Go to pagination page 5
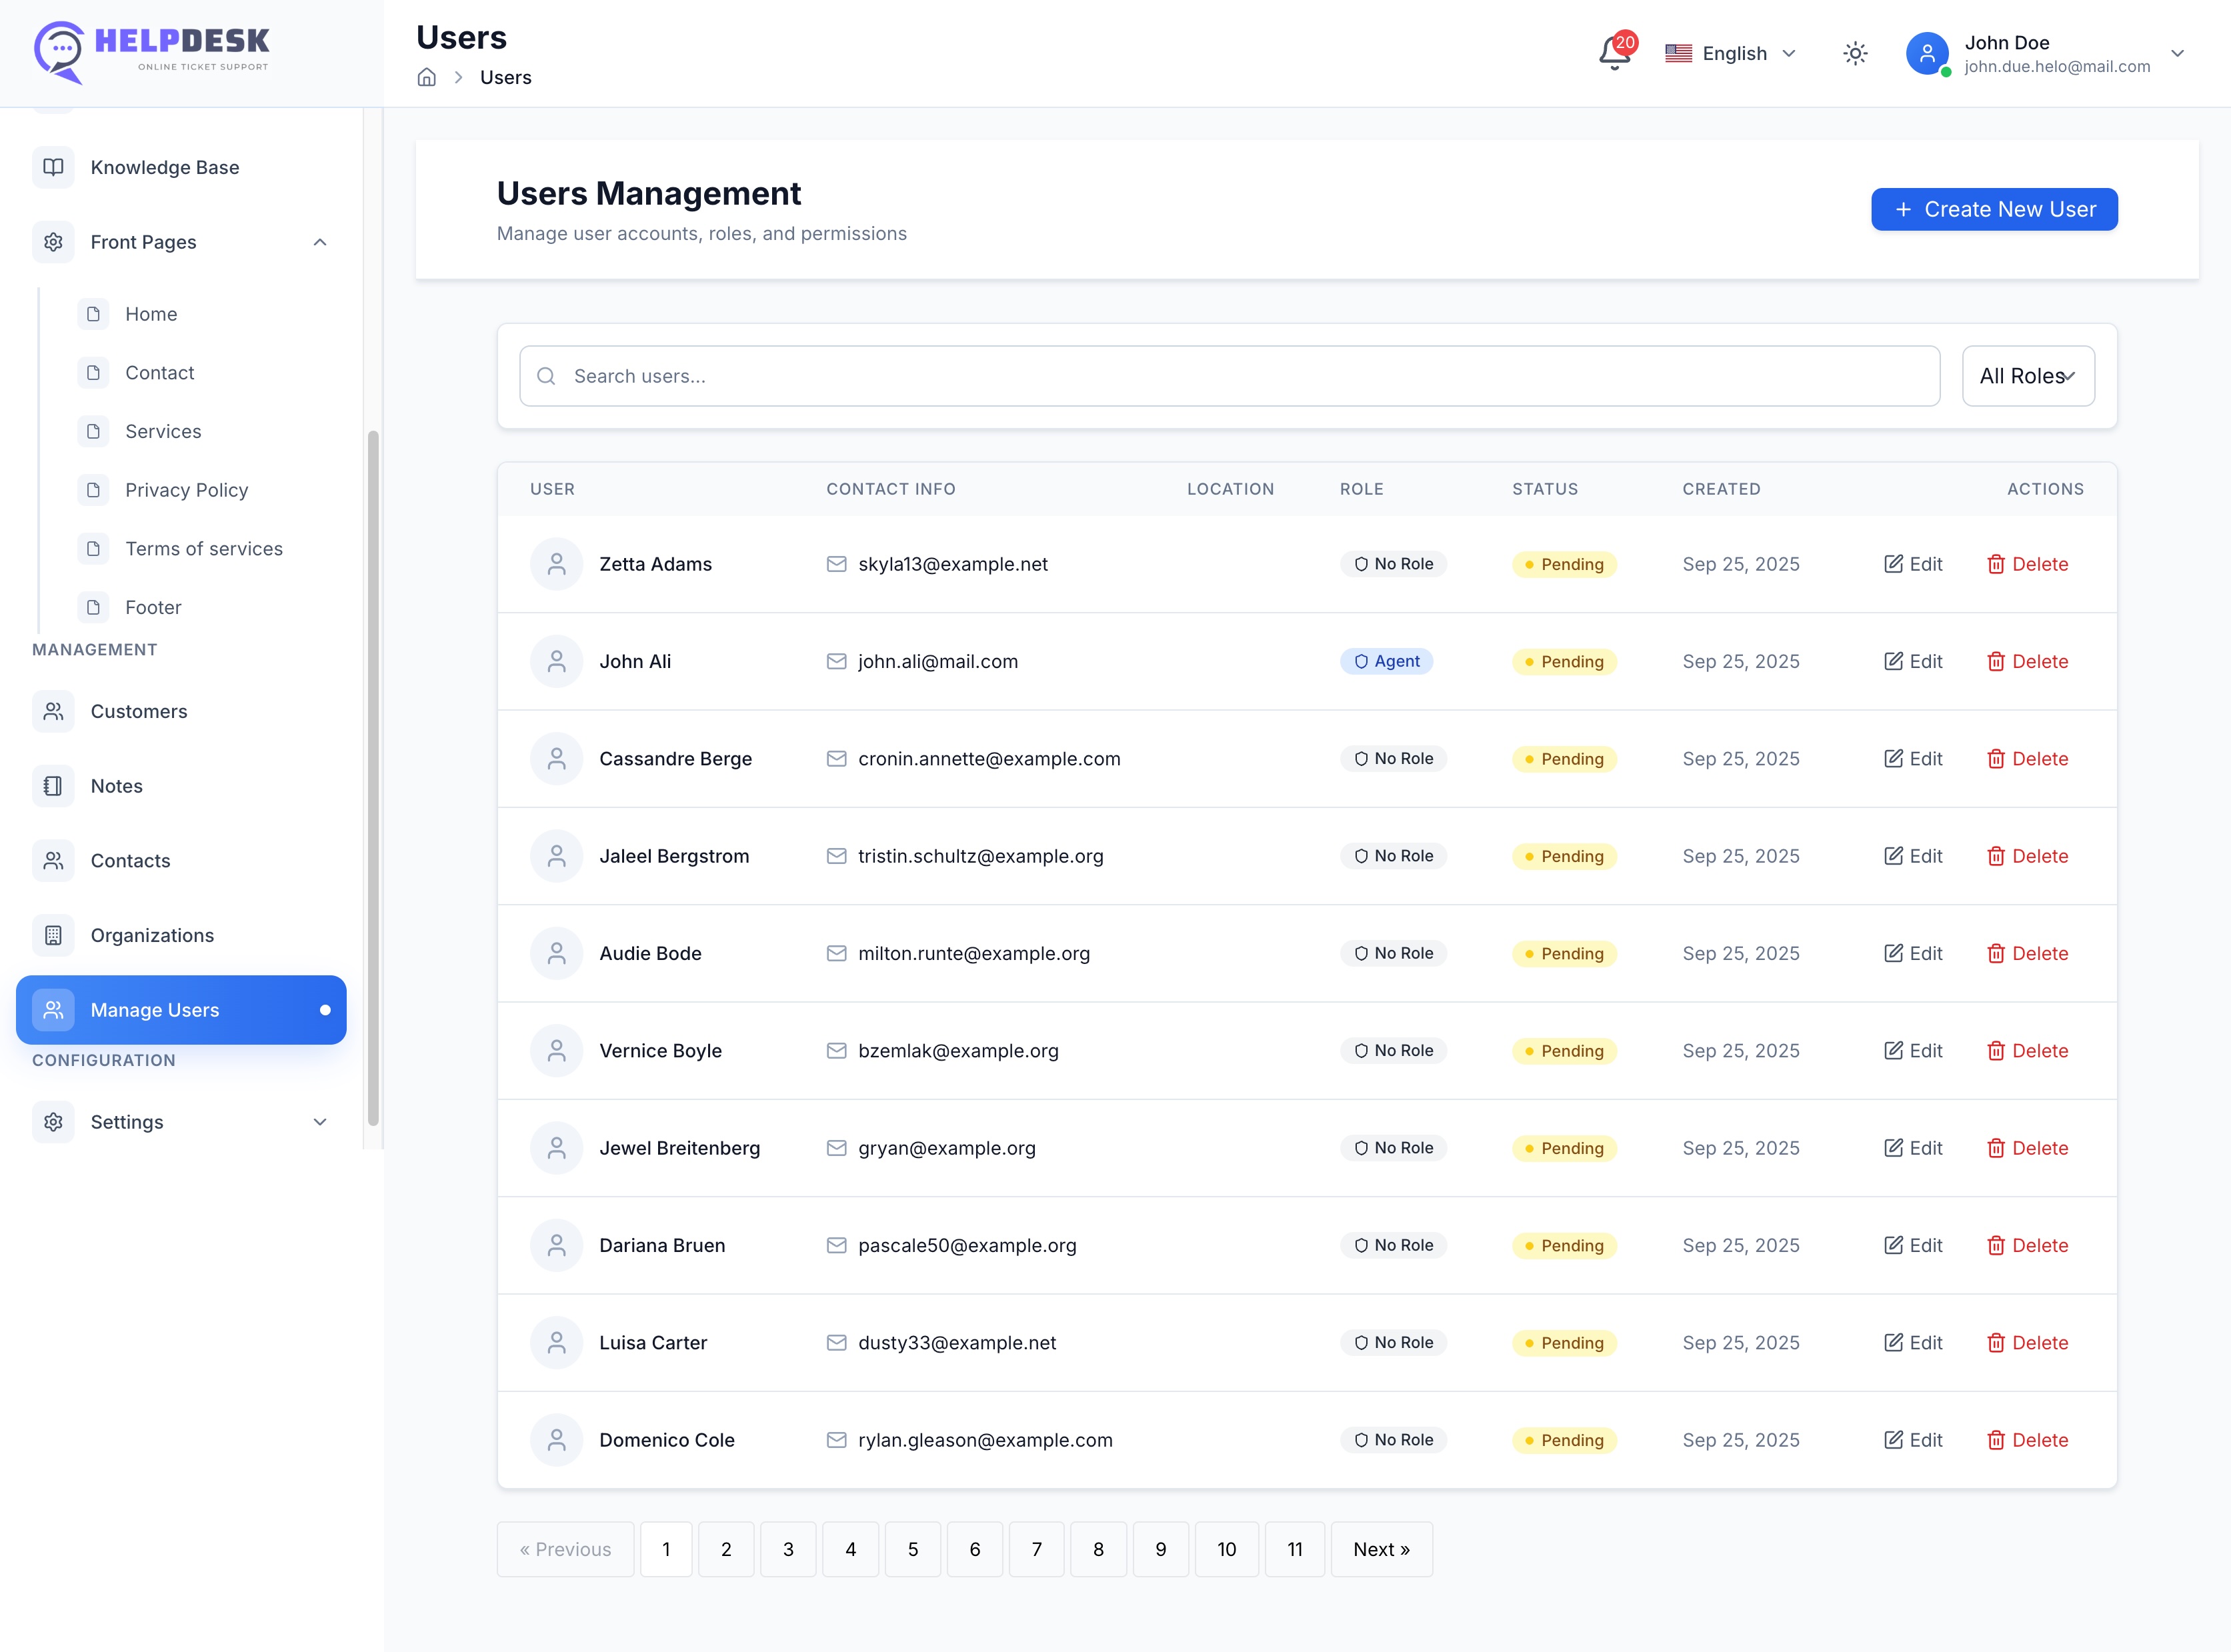 (x=912, y=1549)
